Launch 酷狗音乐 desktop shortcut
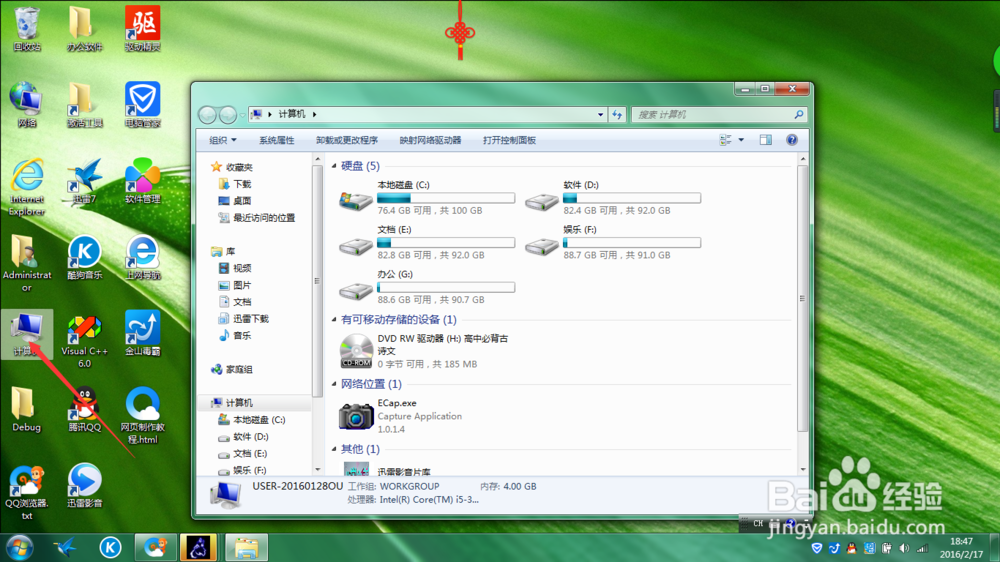Screen dimensions: 1000x562 pyautogui.click(x=84, y=257)
